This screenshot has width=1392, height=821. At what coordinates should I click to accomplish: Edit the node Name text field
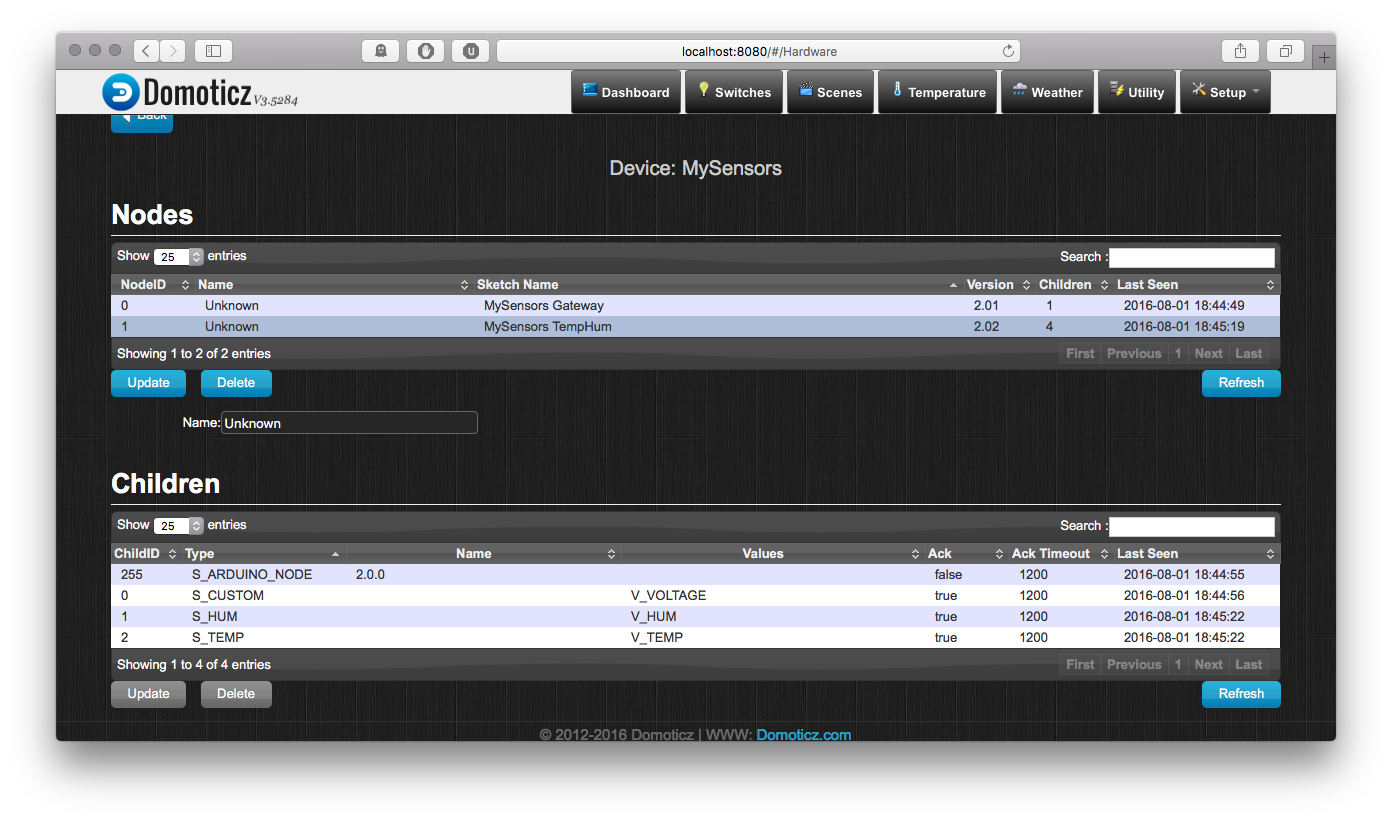click(x=349, y=423)
